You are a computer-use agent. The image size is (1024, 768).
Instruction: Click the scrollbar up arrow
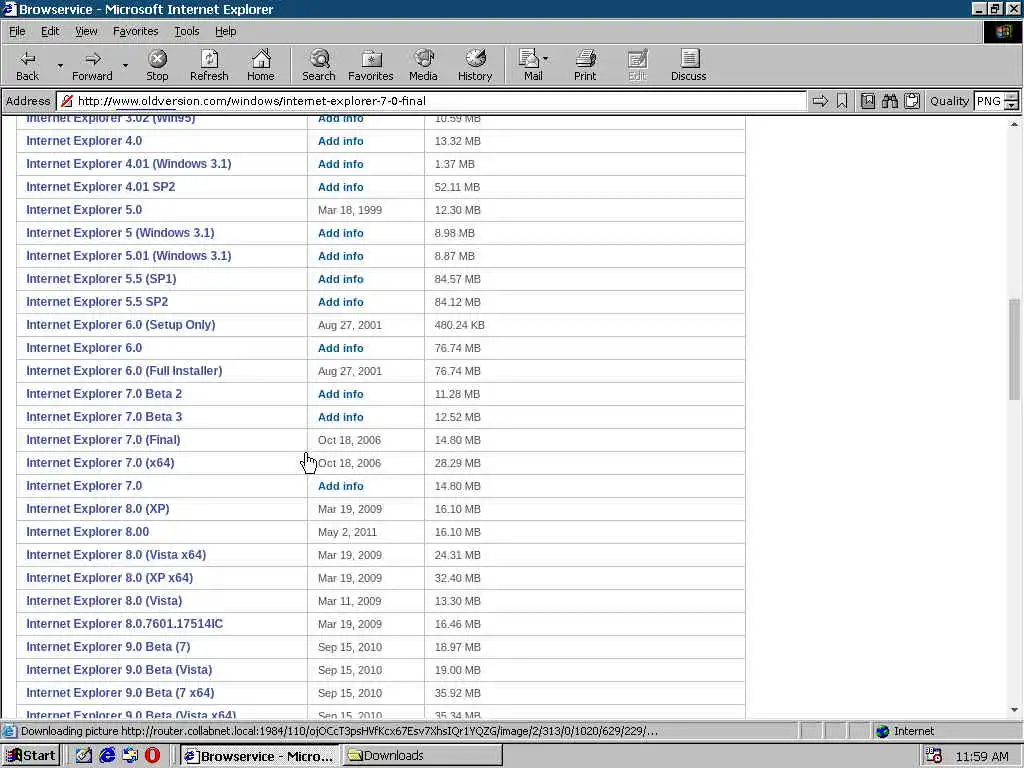coord(1014,123)
